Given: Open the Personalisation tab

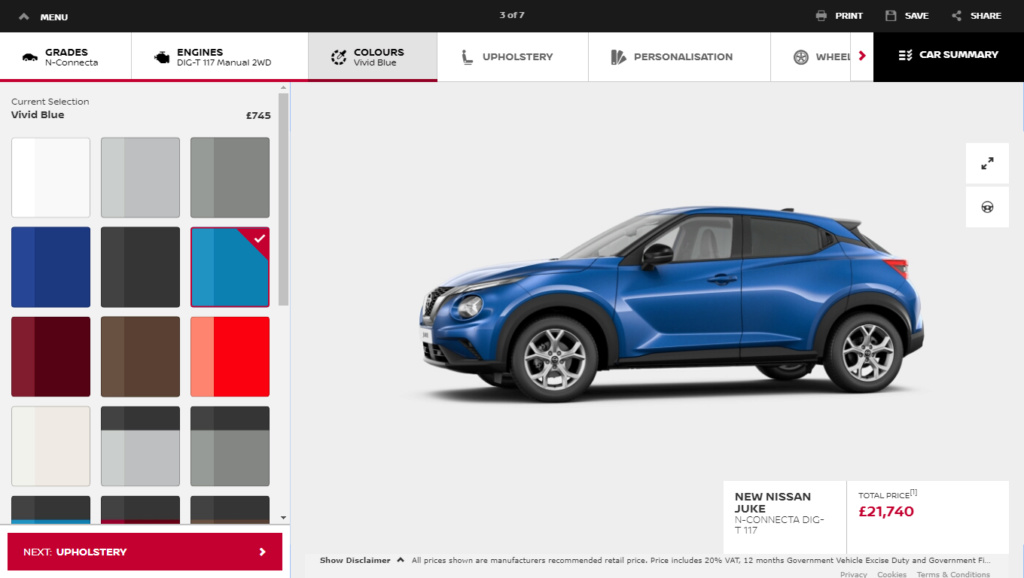Looking at the screenshot, I should click(679, 57).
